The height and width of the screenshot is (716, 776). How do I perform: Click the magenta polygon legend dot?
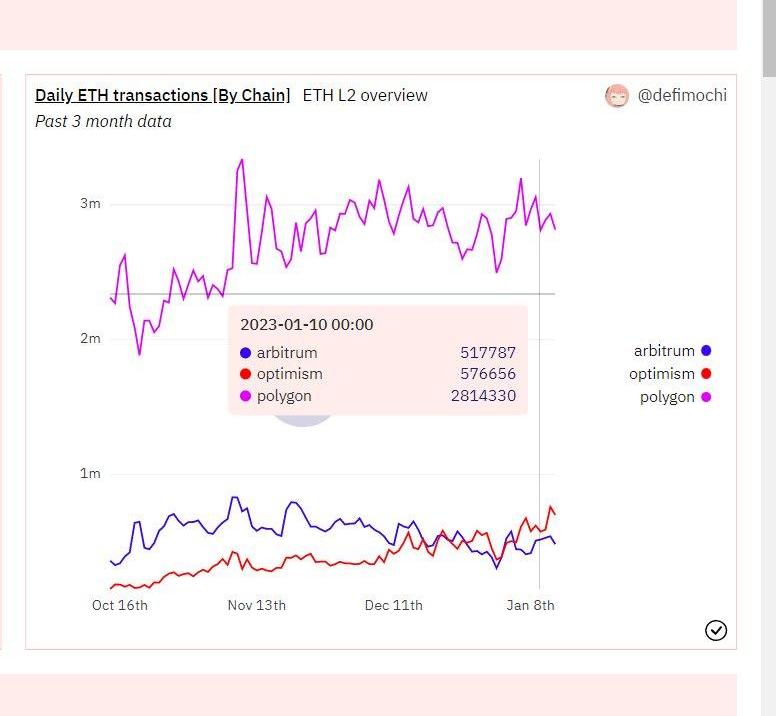click(x=706, y=397)
